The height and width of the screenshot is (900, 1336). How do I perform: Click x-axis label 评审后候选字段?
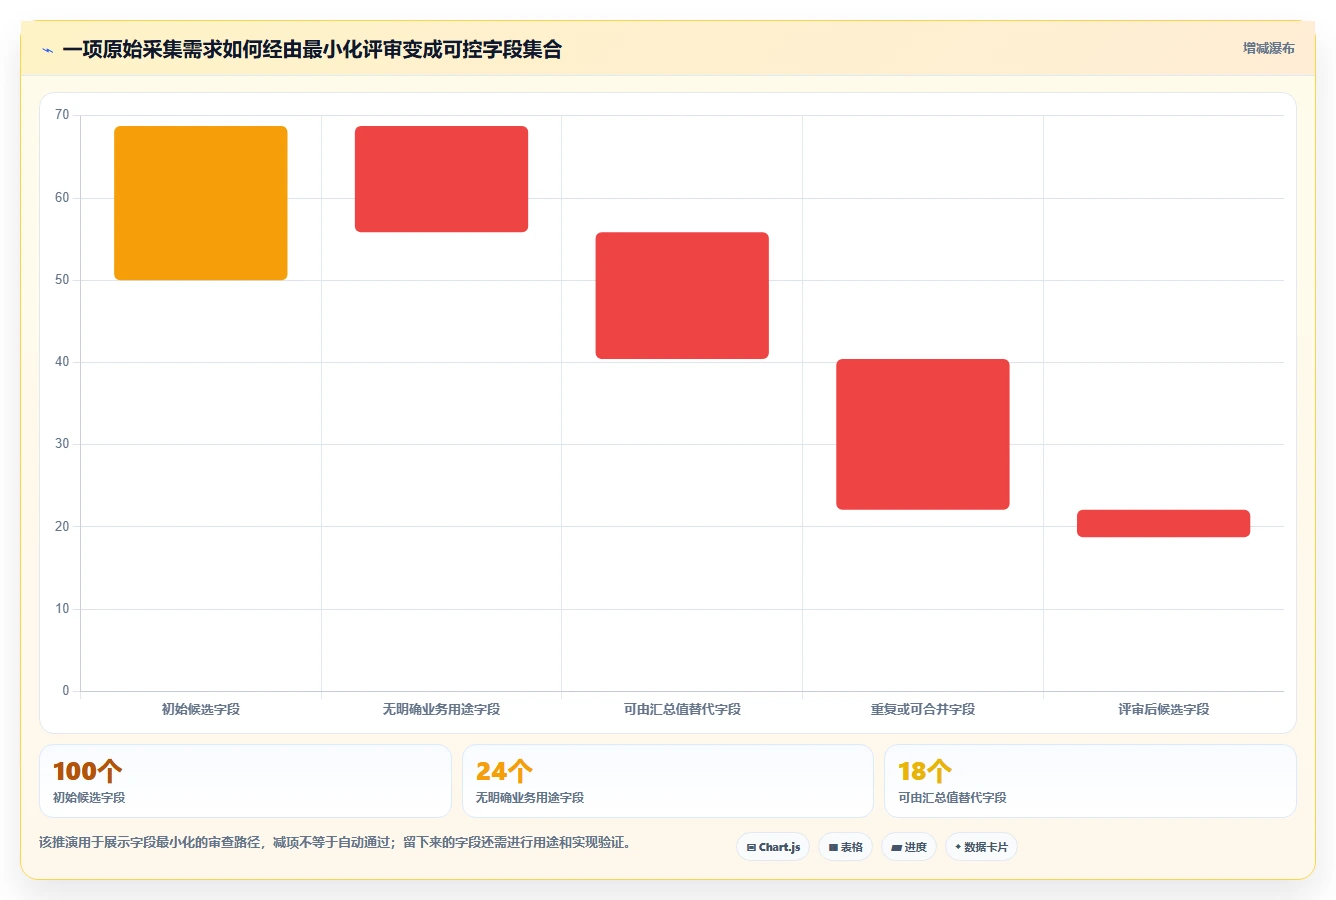pos(1164,709)
